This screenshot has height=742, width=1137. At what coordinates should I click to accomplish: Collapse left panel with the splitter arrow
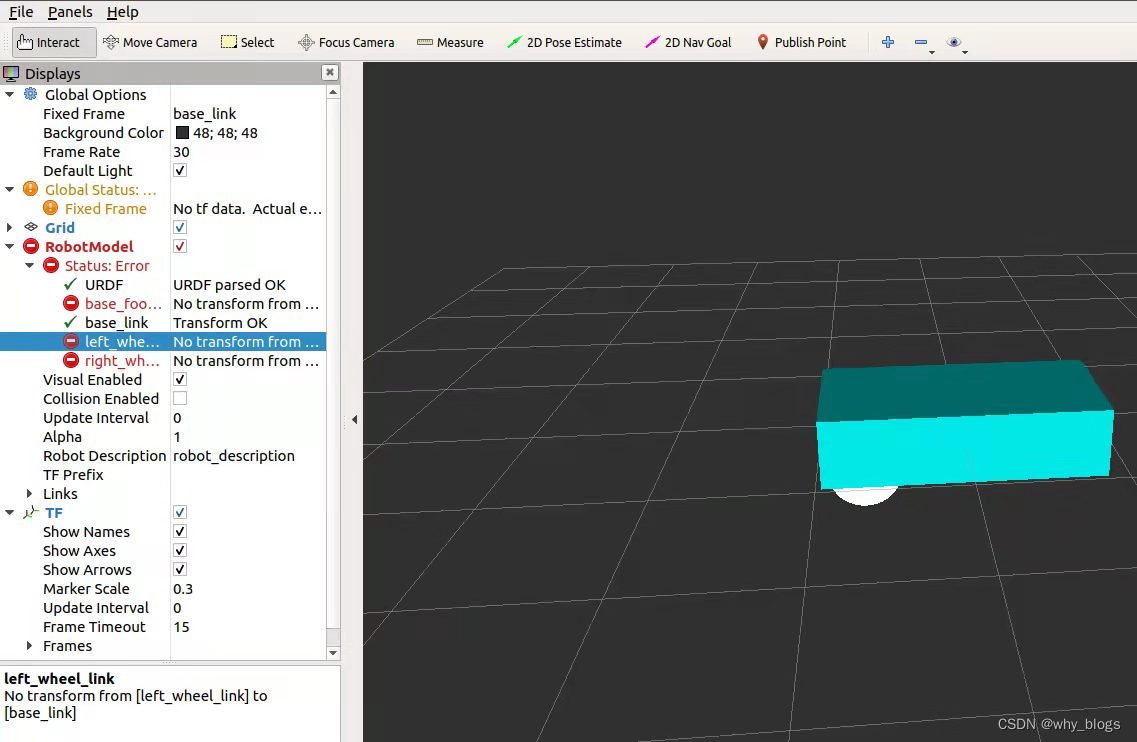pos(354,419)
